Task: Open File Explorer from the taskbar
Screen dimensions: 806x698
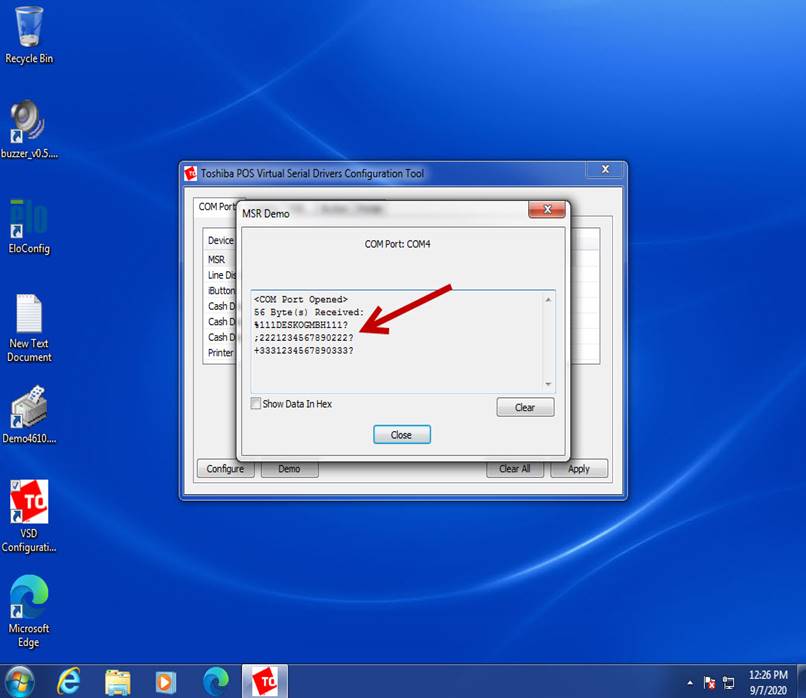Action: (x=118, y=681)
